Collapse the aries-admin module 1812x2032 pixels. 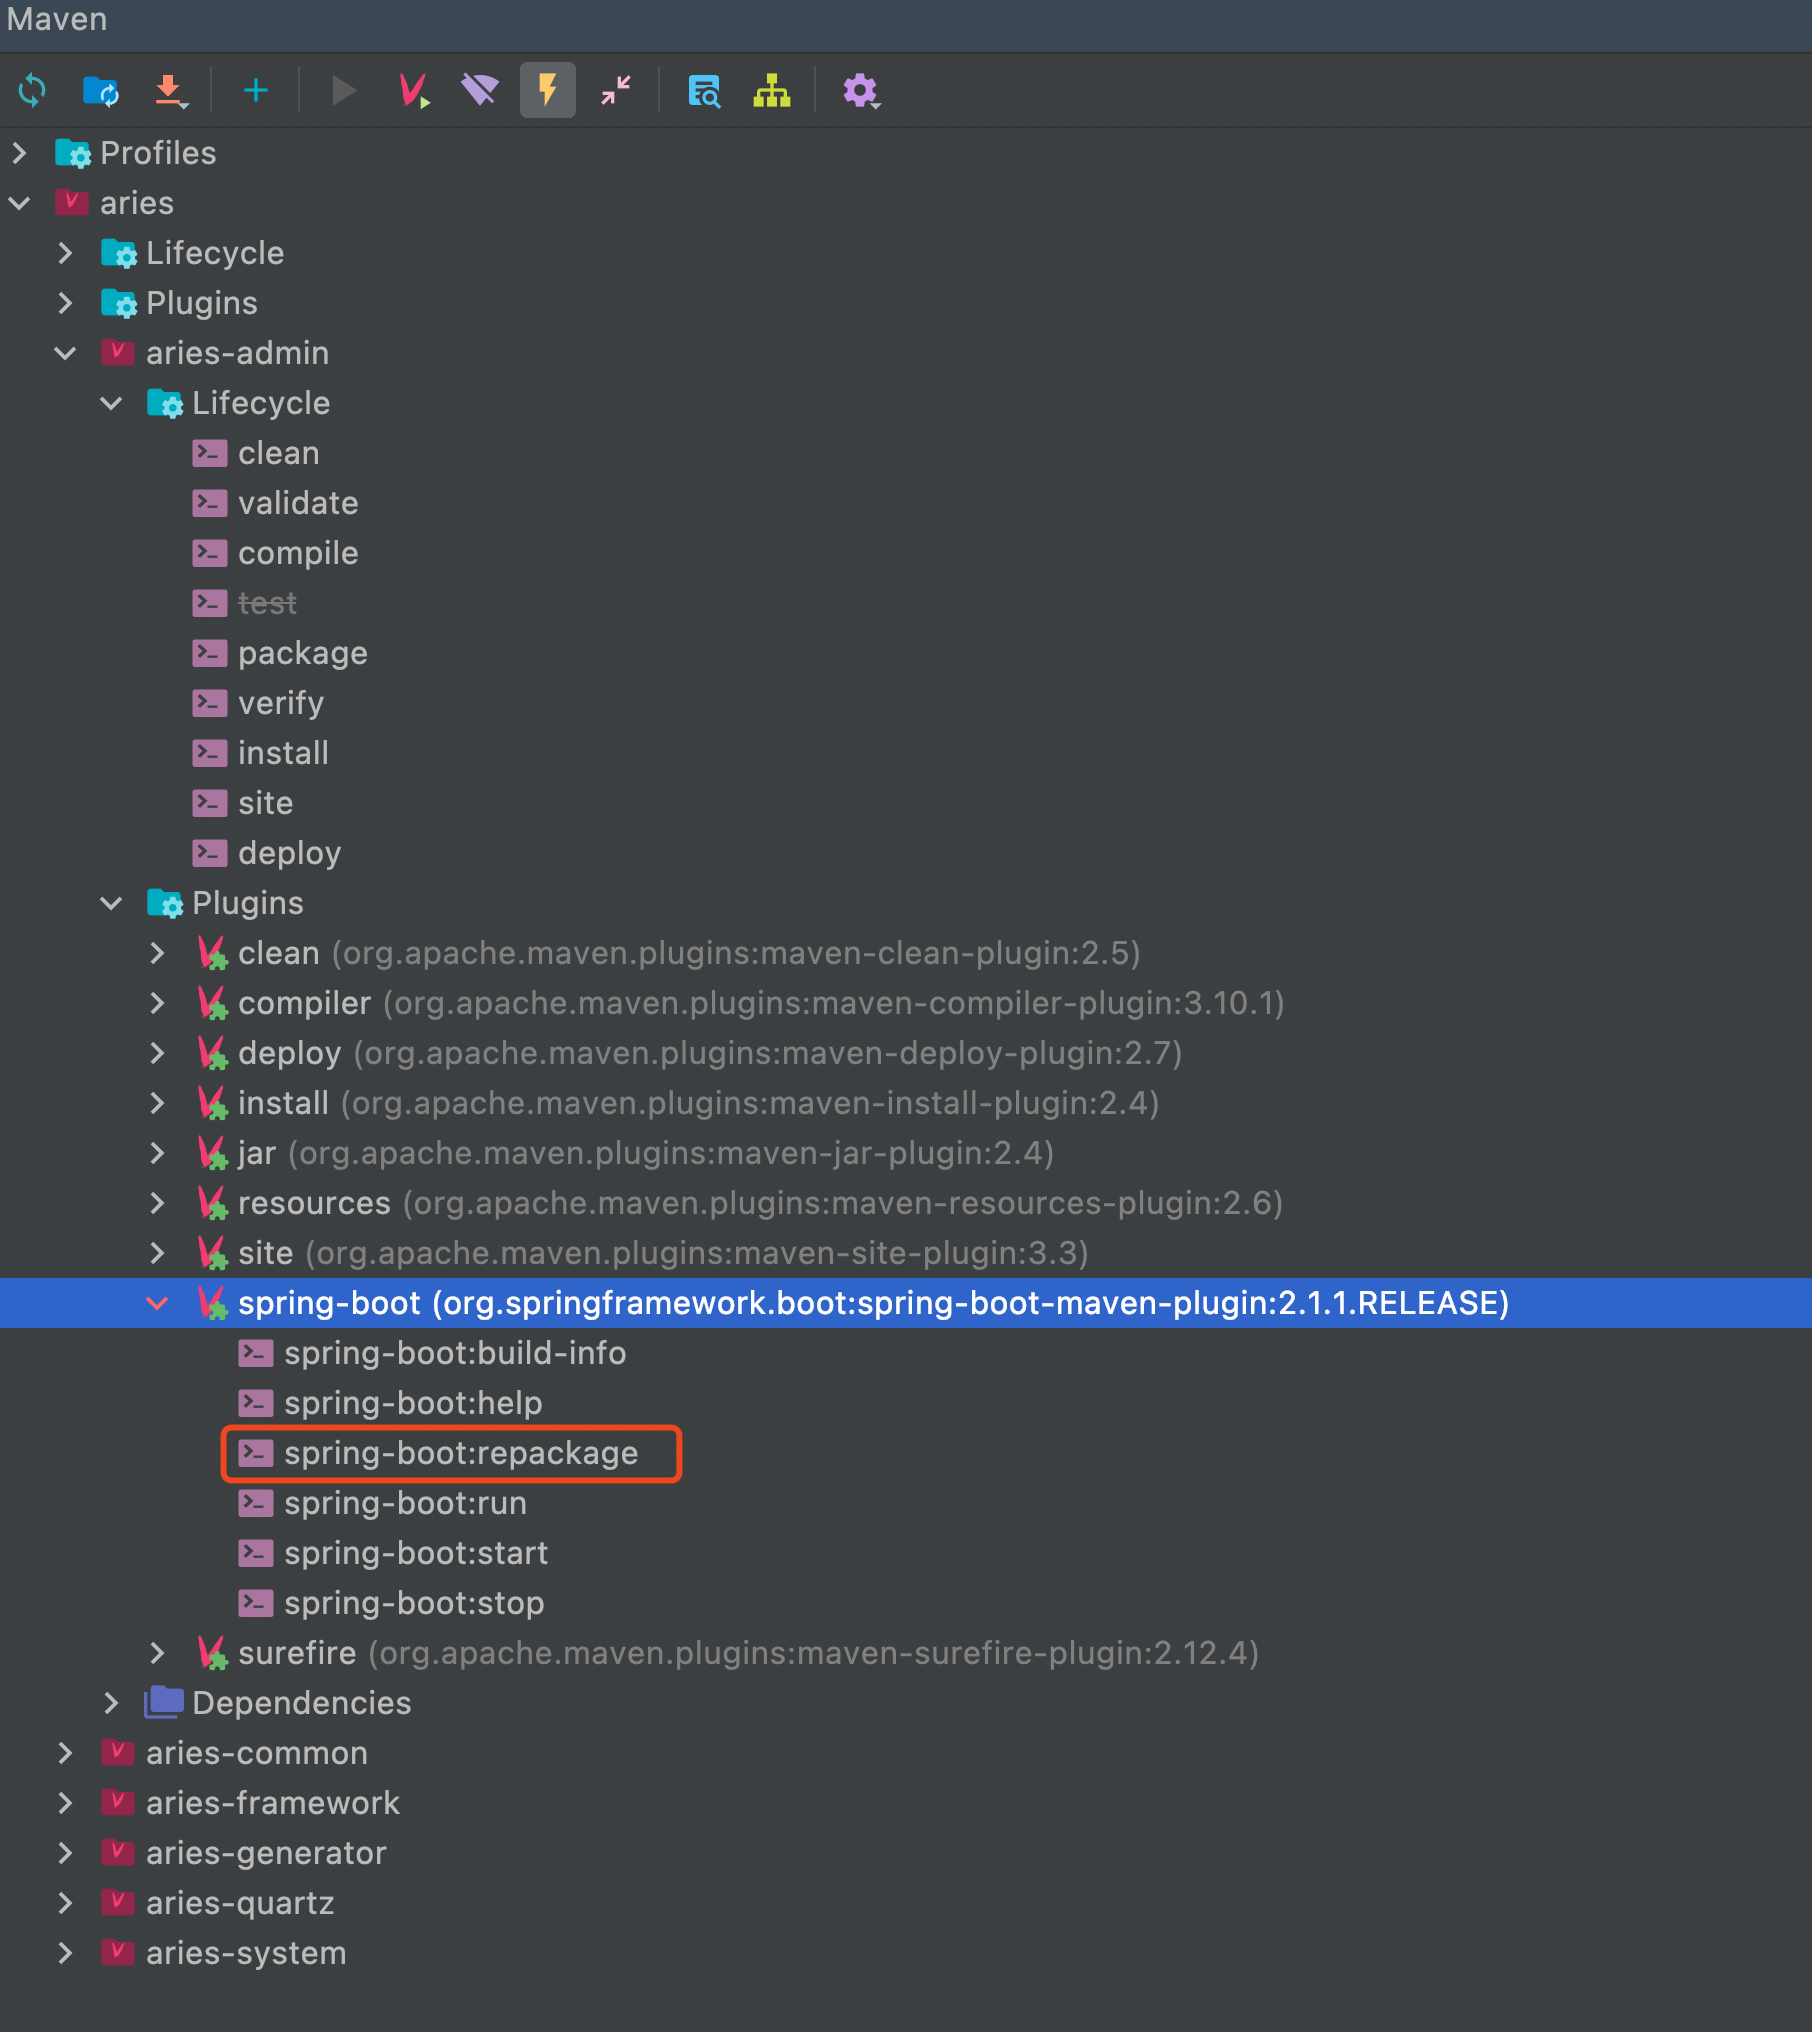(65, 353)
